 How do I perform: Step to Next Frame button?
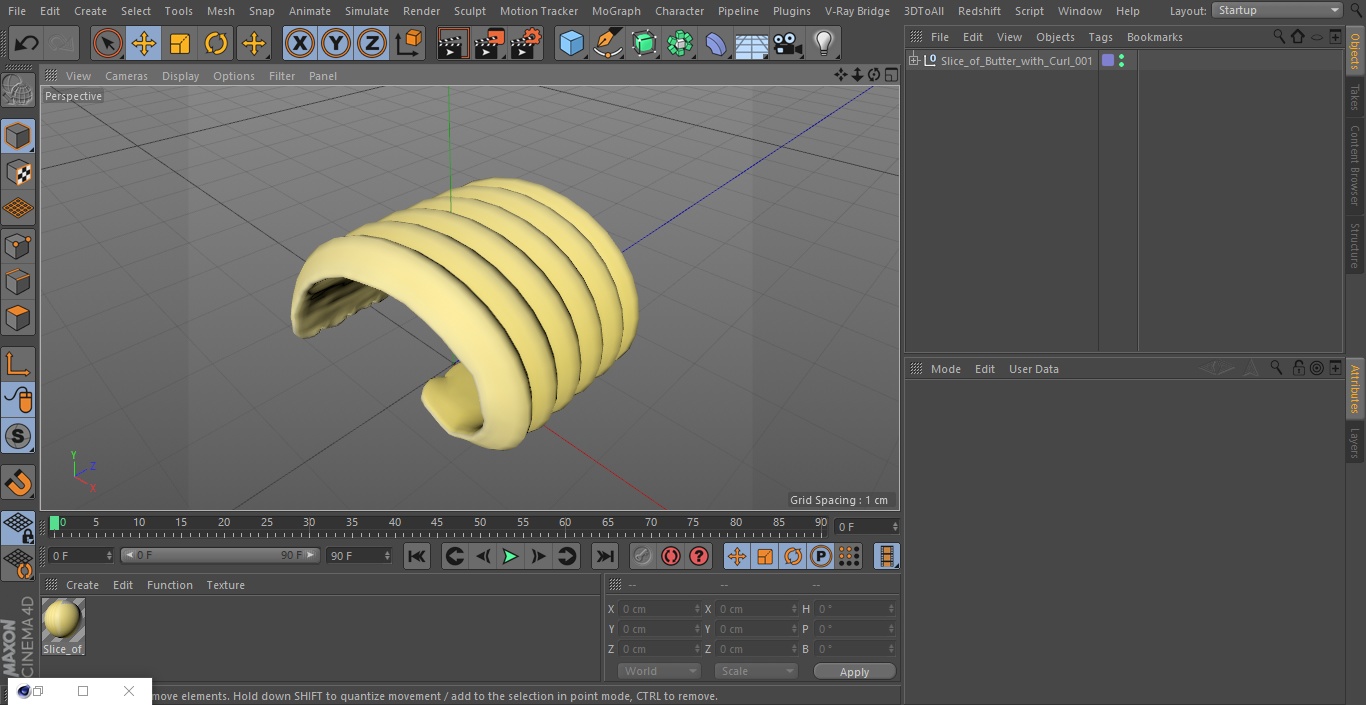tap(538, 556)
